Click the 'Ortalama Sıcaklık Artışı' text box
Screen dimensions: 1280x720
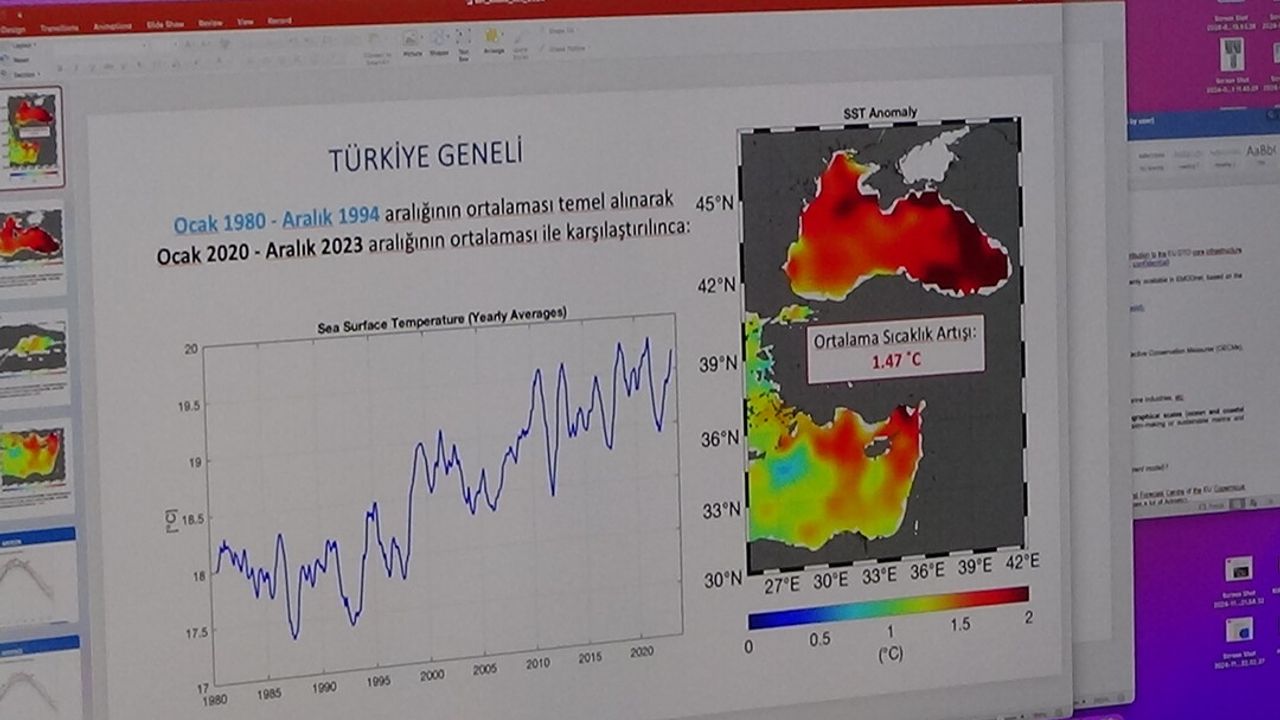click(895, 351)
